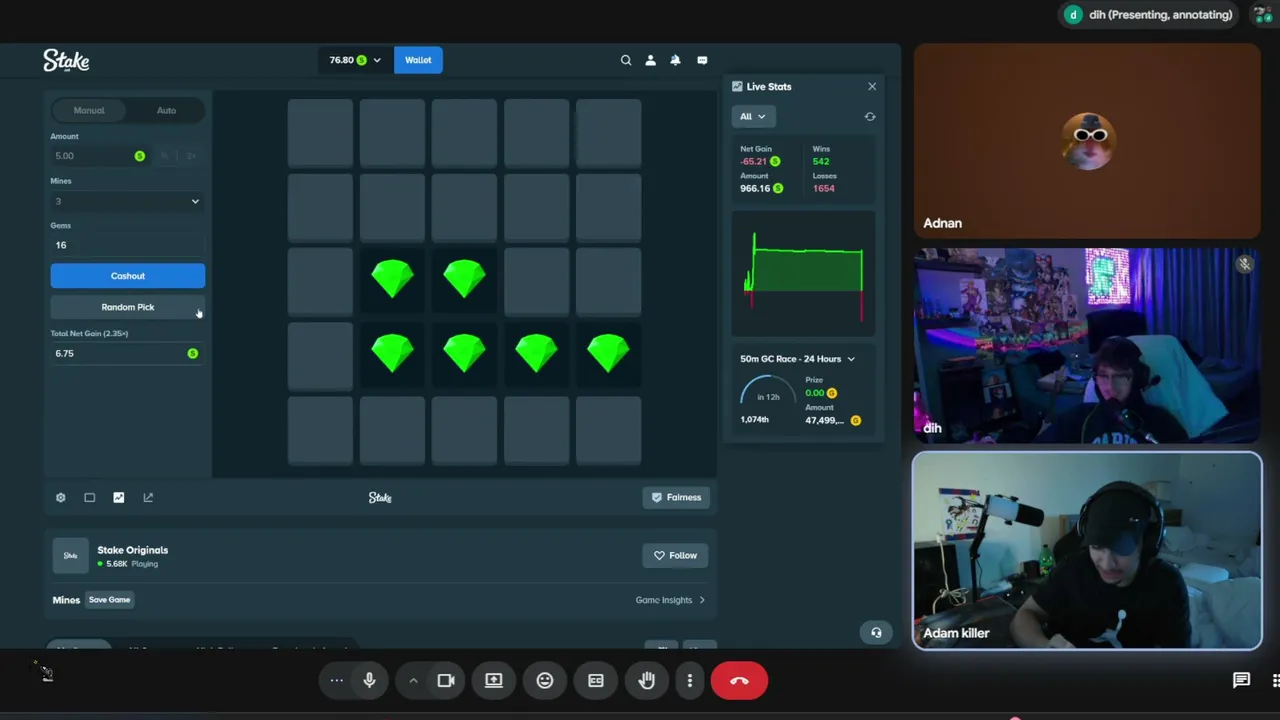Open the All filter dropdown in Live Stats
Image resolution: width=1280 pixels, height=720 pixels.
tap(752, 117)
